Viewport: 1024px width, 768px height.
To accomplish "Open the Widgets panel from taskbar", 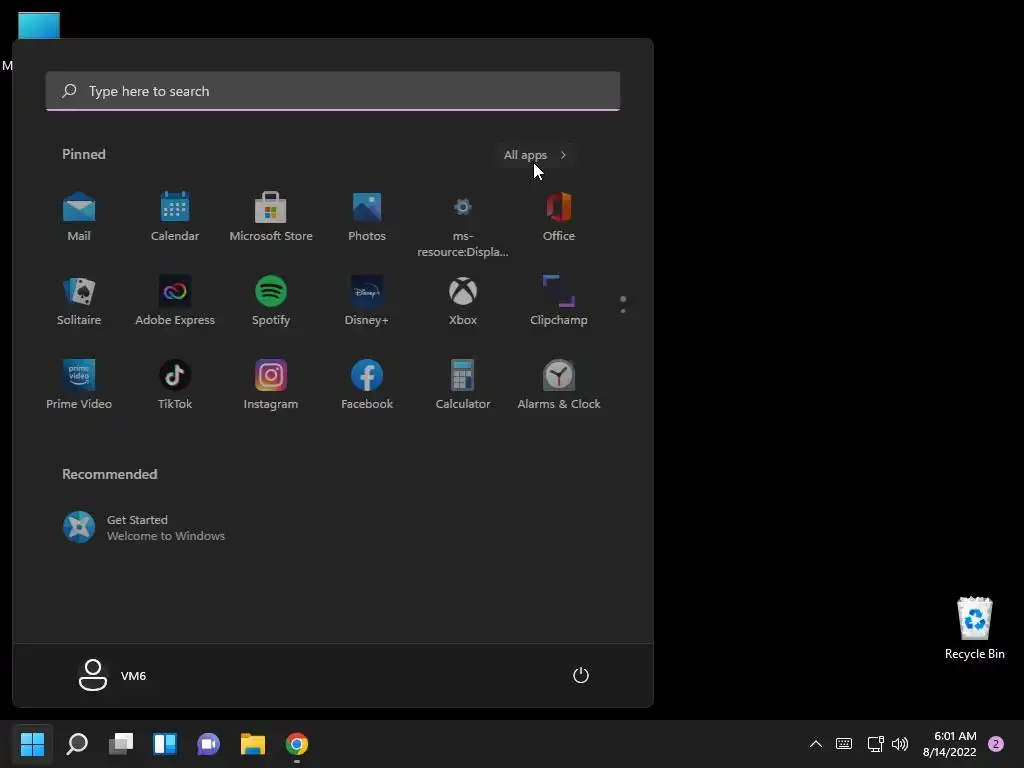I will click(x=165, y=744).
